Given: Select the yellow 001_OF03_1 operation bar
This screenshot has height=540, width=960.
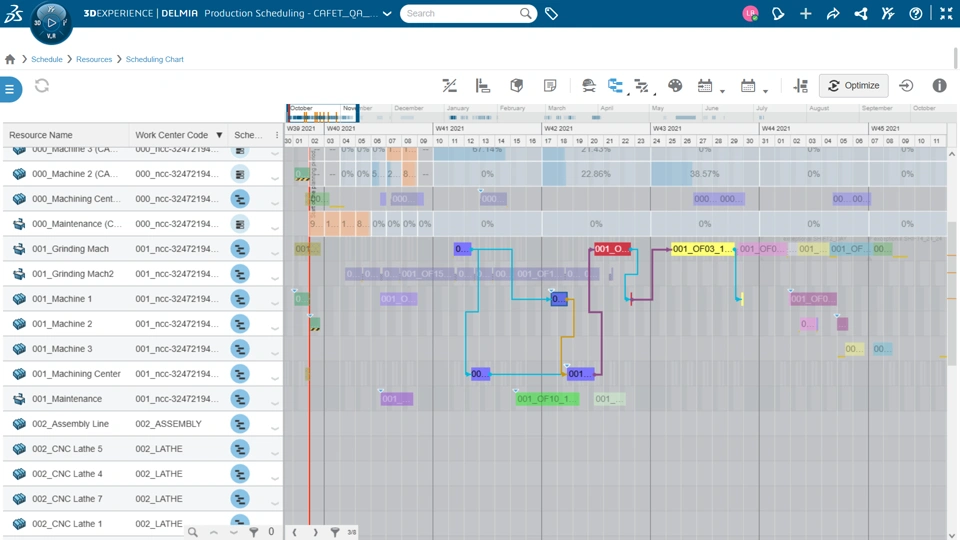Looking at the screenshot, I should 702,249.
